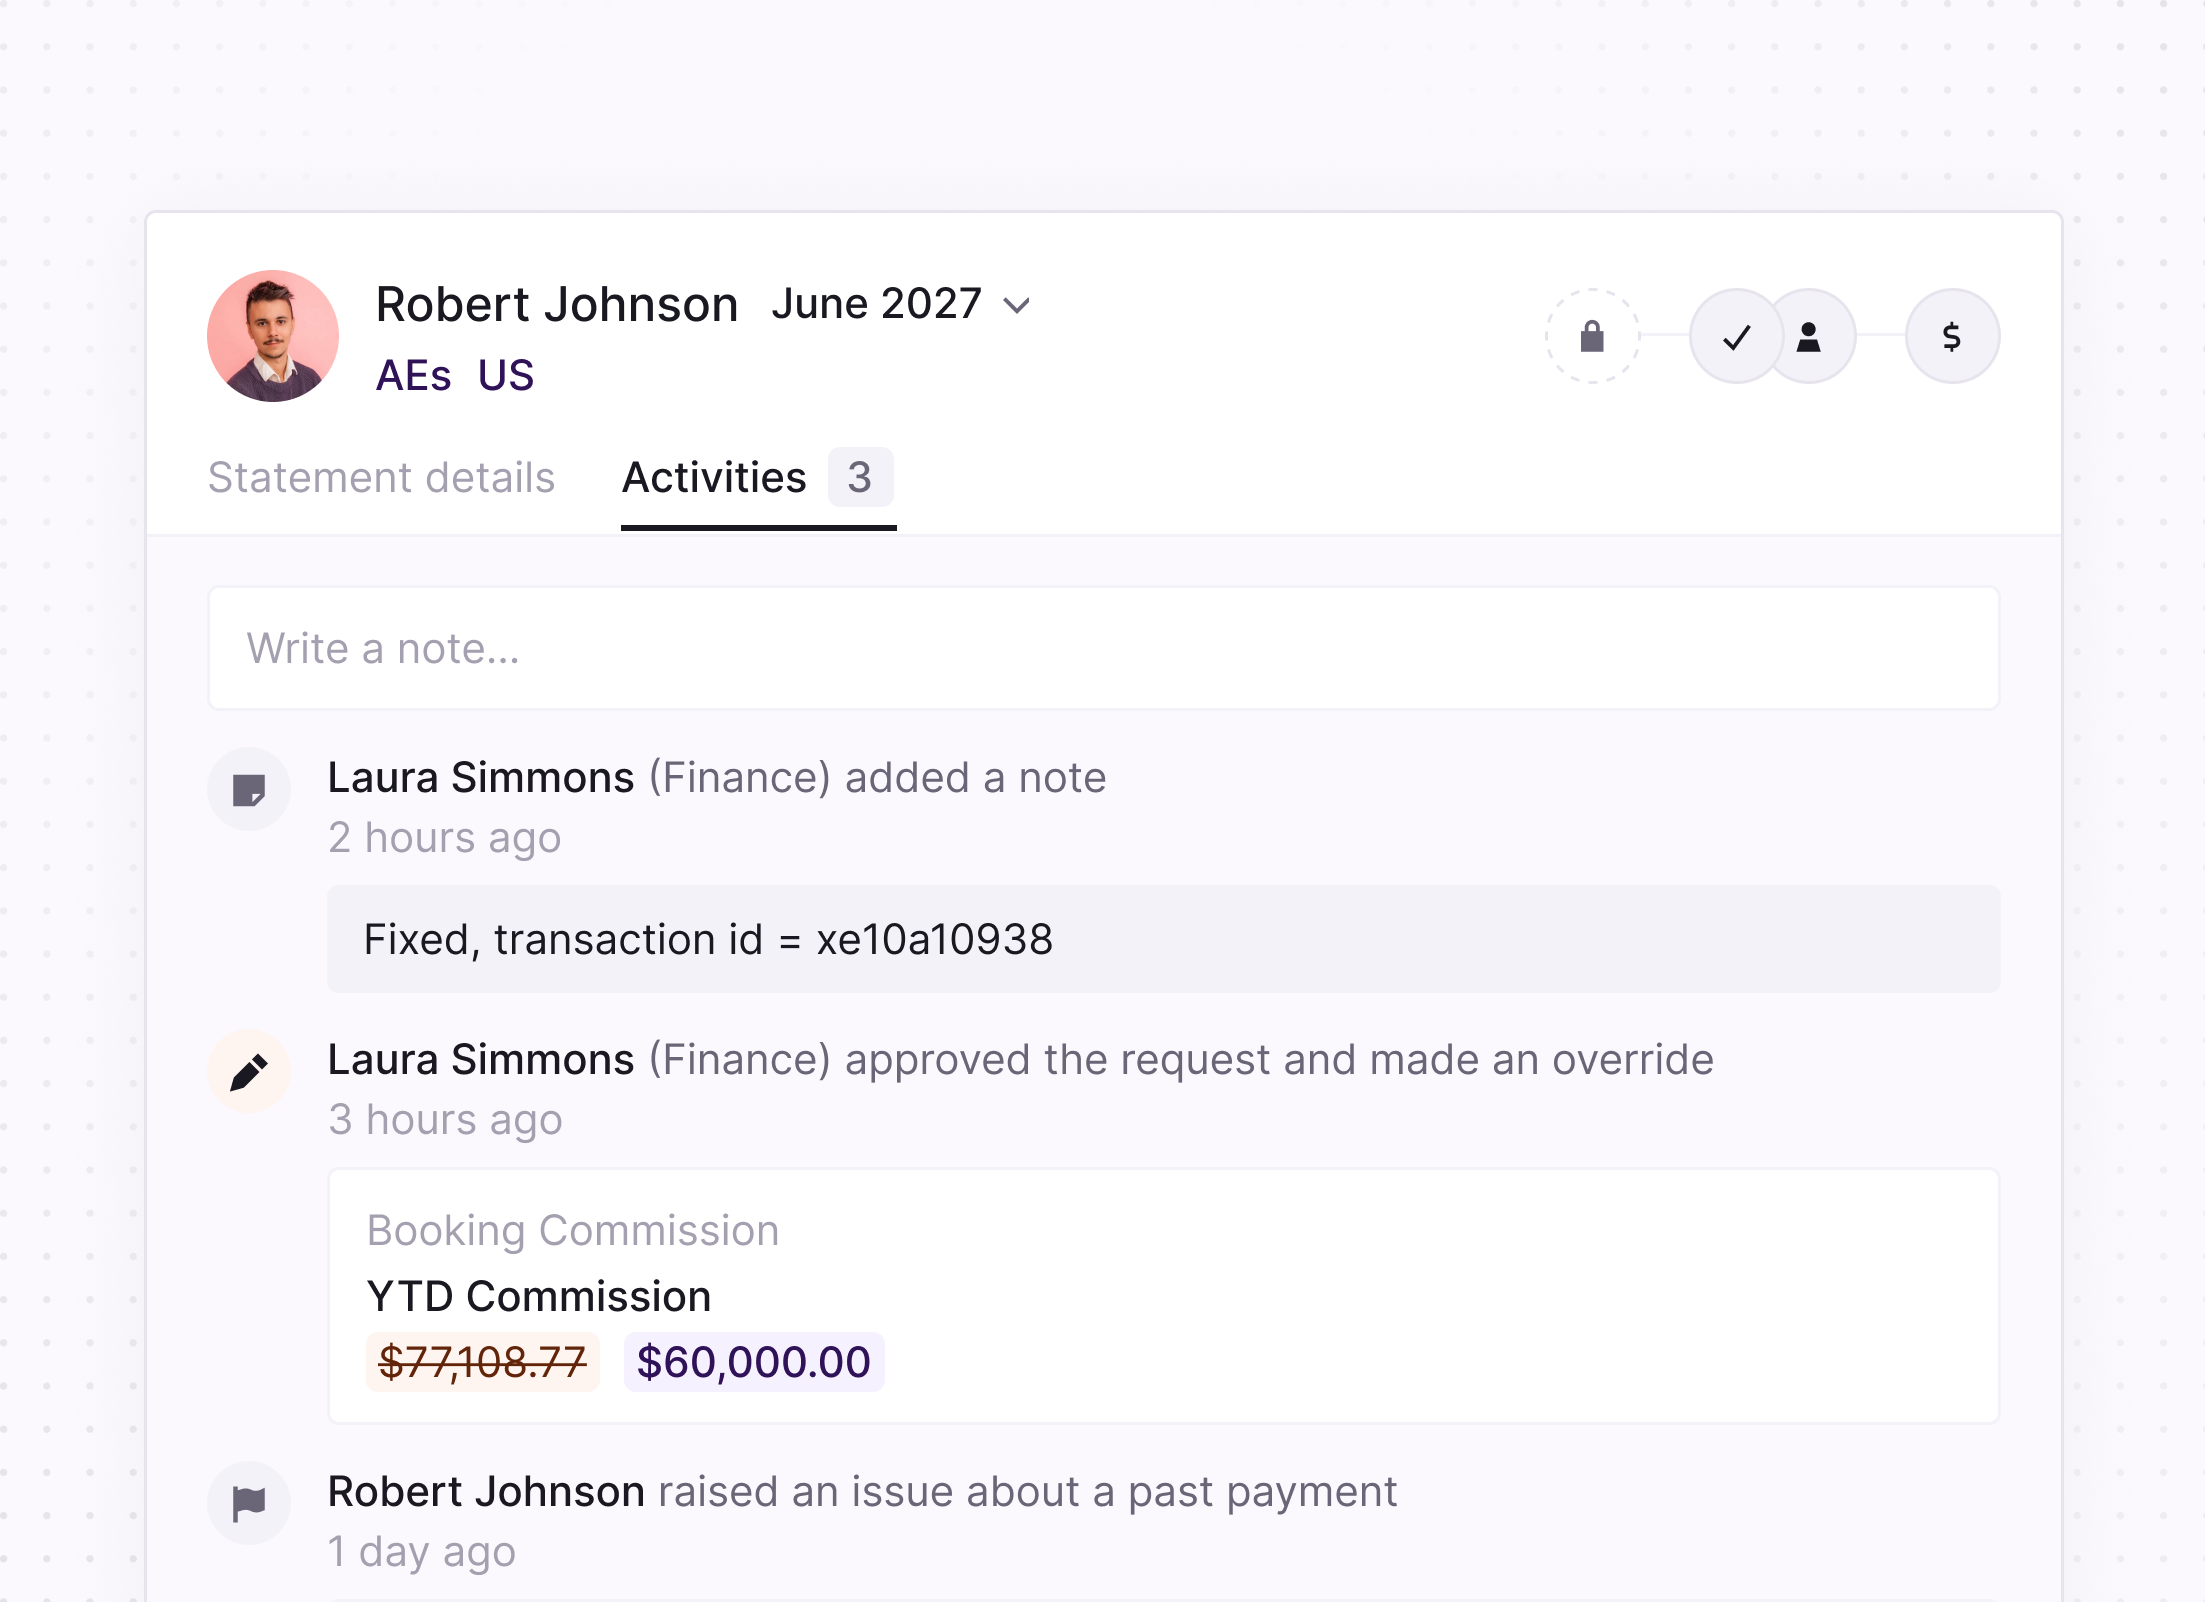Open the AEs team link
The image size is (2205, 1602).
click(x=414, y=376)
